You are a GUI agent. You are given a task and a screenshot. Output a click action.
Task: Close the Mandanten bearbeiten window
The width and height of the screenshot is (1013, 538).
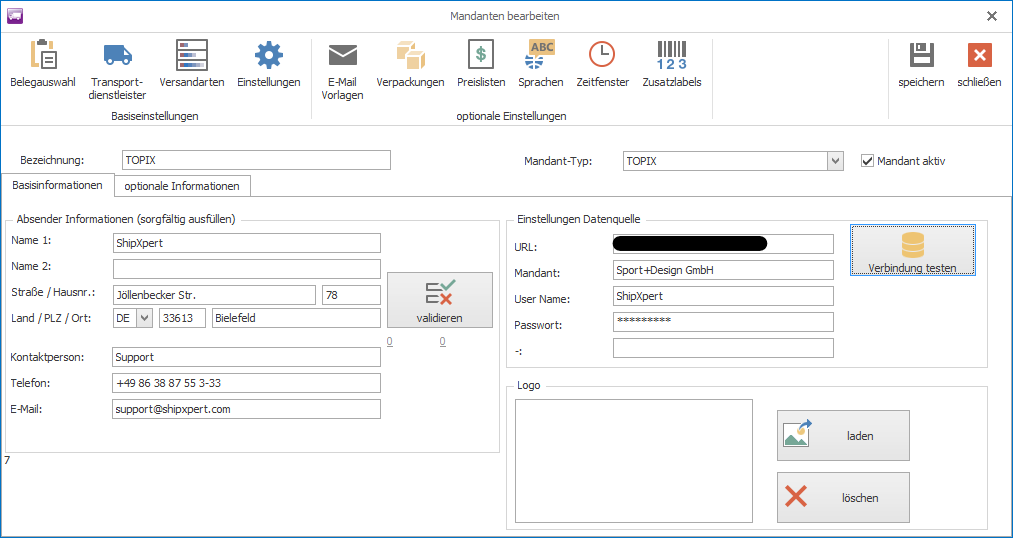pos(992,16)
